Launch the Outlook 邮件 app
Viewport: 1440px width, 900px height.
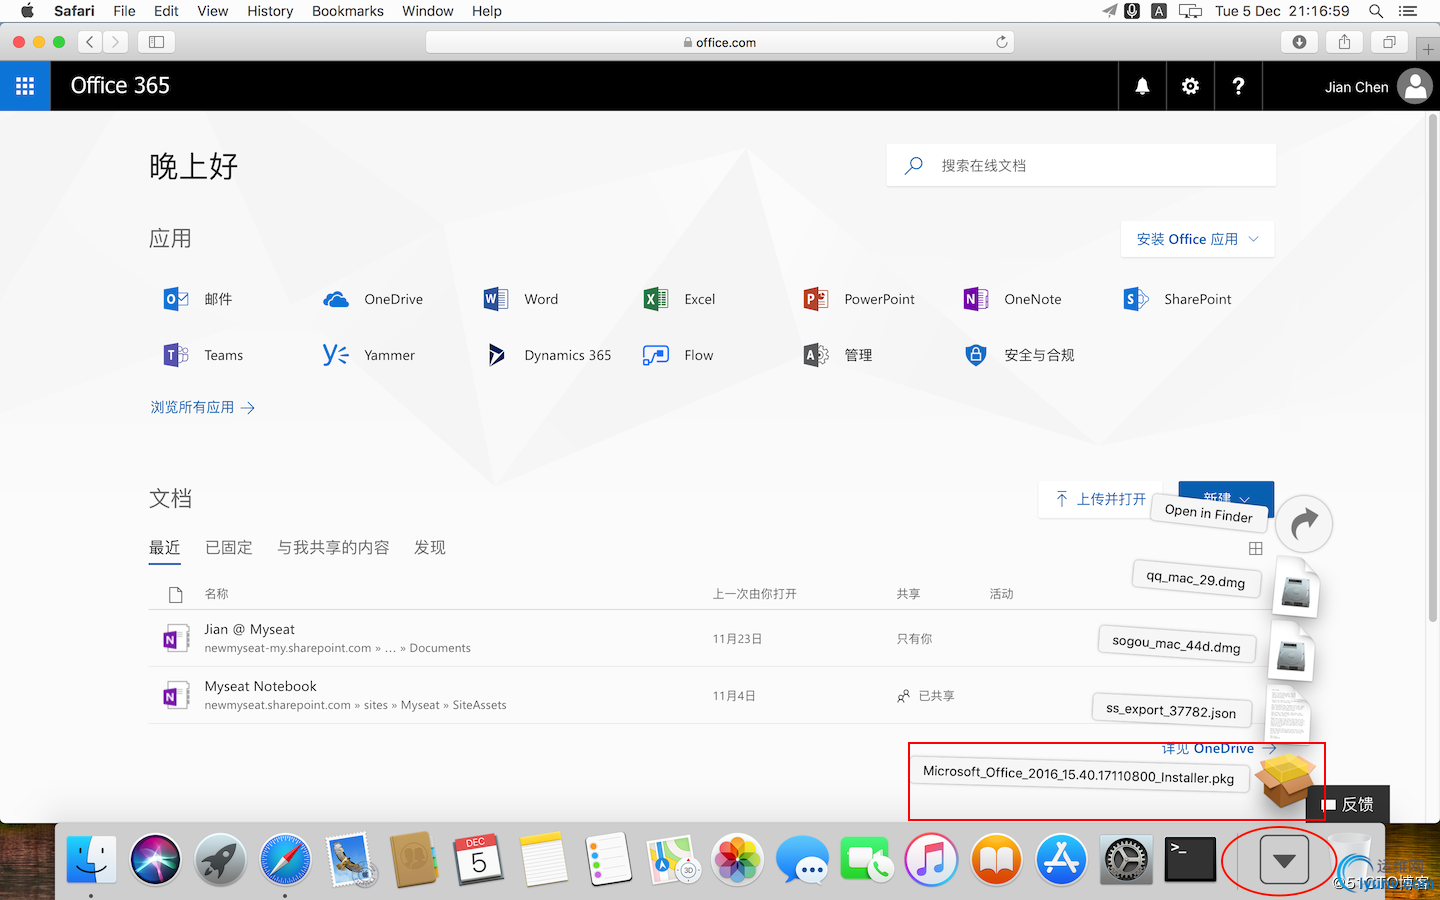(x=198, y=299)
